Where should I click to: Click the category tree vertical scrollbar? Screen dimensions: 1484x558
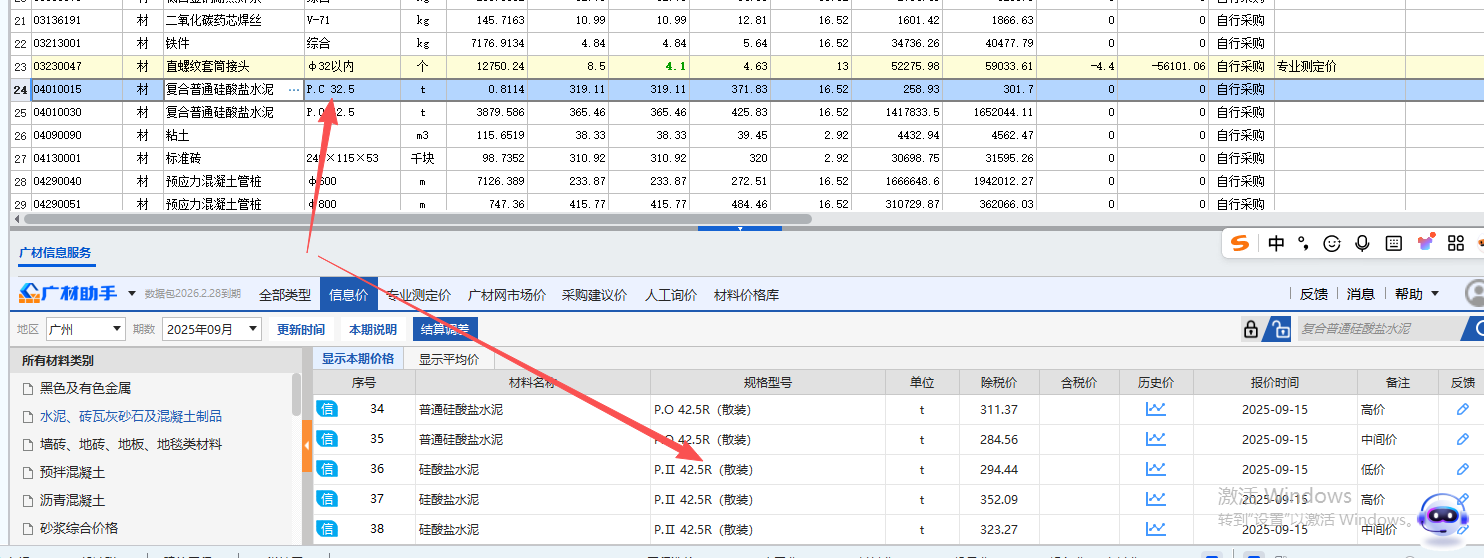pos(297,395)
